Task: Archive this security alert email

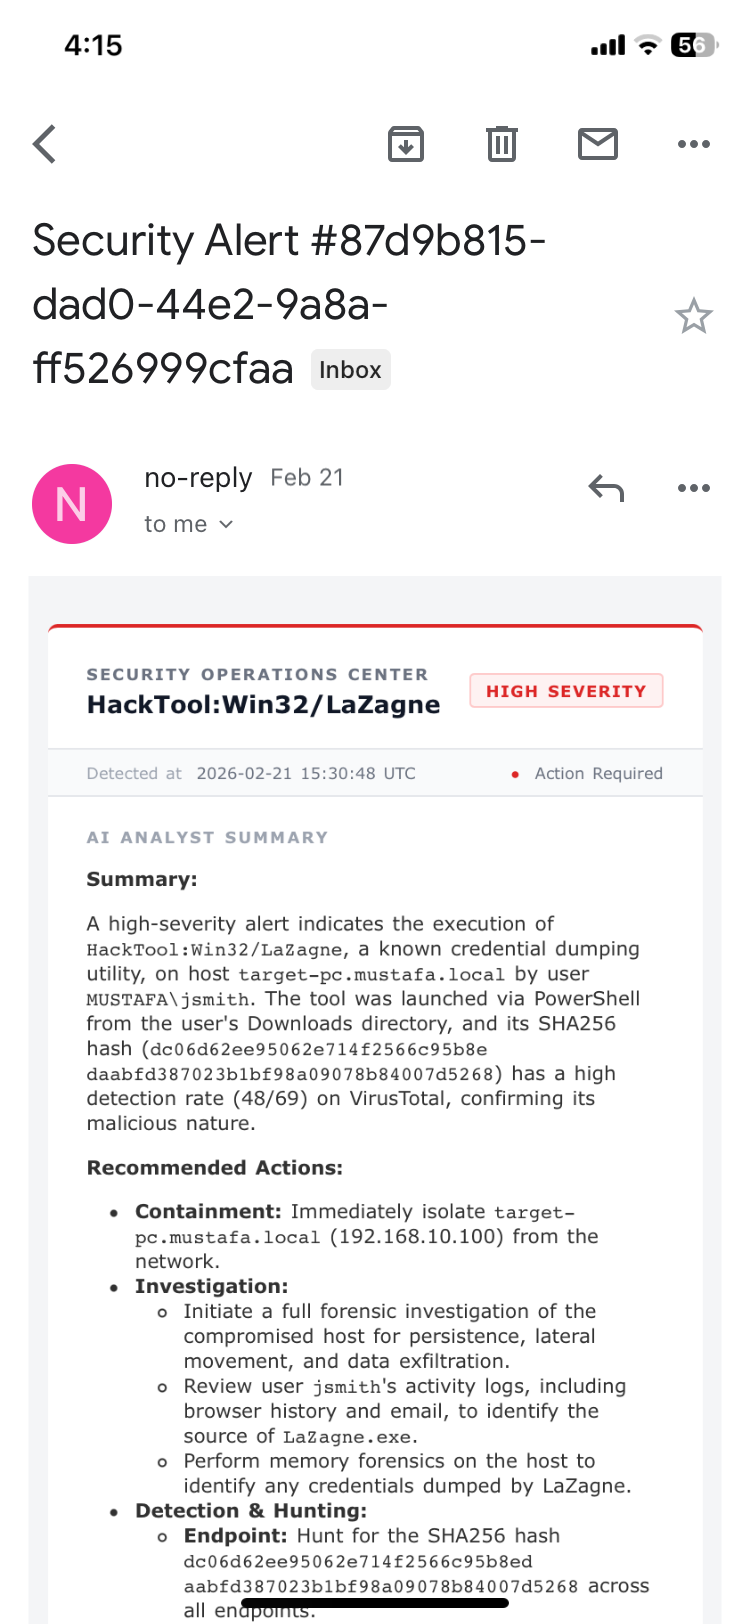Action: pyautogui.click(x=405, y=144)
